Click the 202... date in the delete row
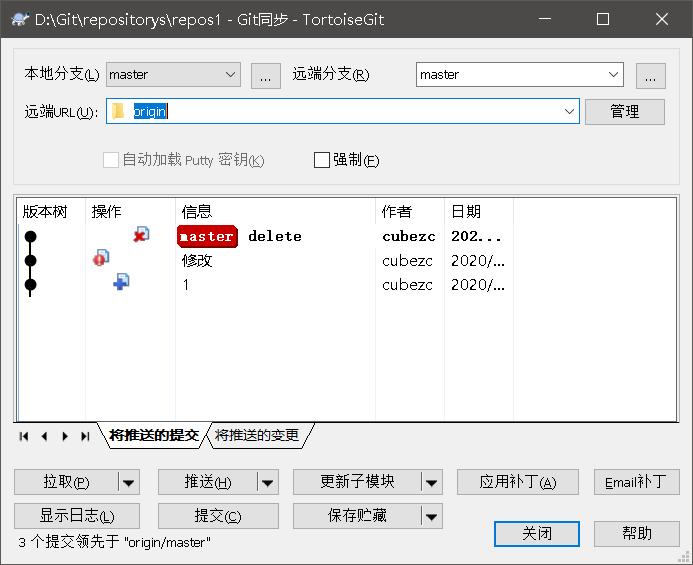 476,237
